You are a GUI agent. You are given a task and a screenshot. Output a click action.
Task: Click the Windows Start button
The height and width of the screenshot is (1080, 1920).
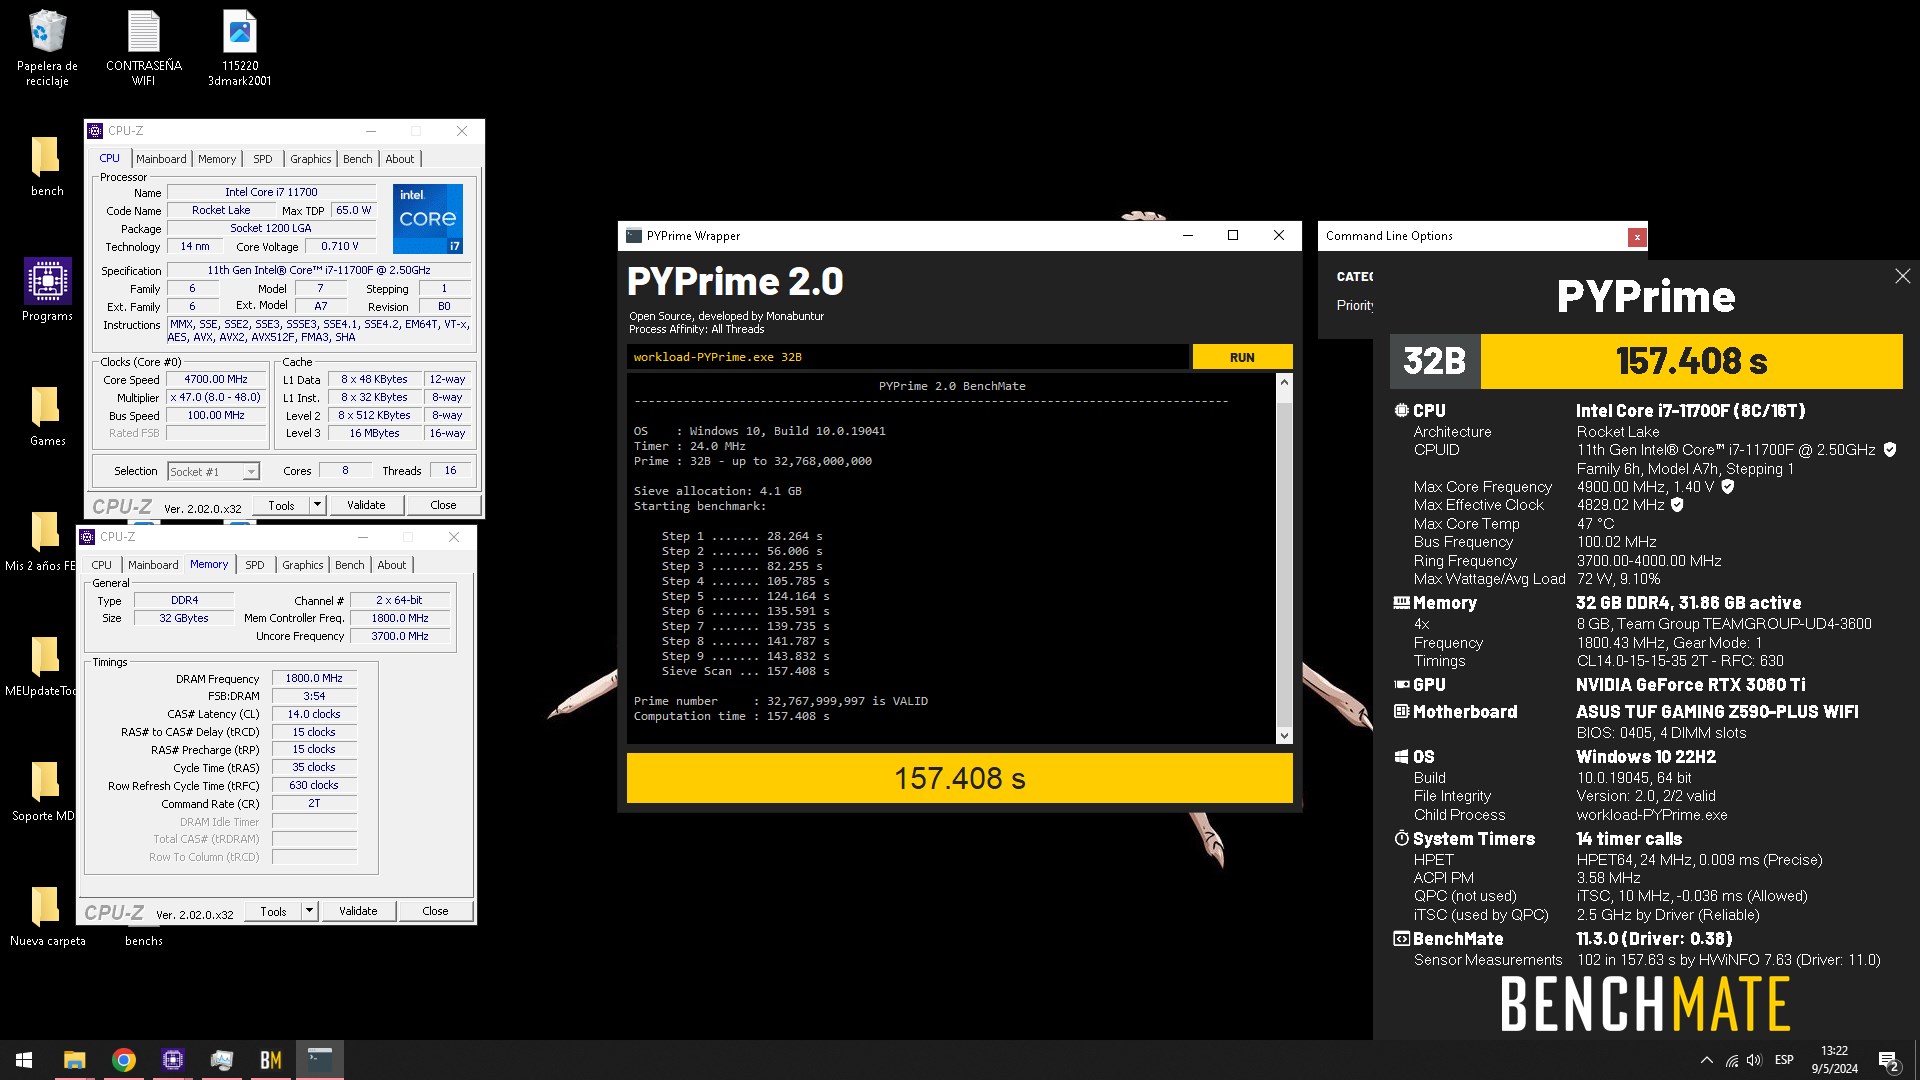(x=24, y=1060)
